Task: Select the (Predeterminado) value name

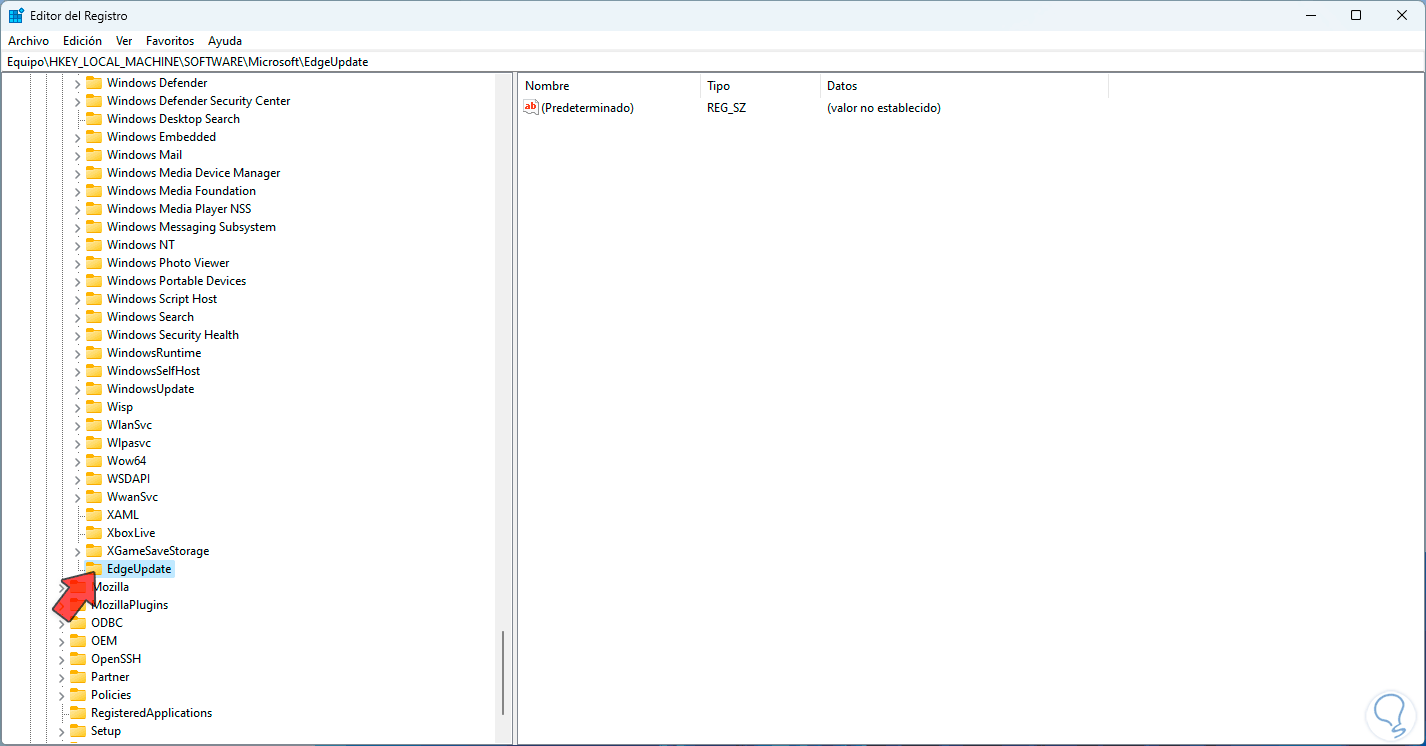Action: coord(587,108)
